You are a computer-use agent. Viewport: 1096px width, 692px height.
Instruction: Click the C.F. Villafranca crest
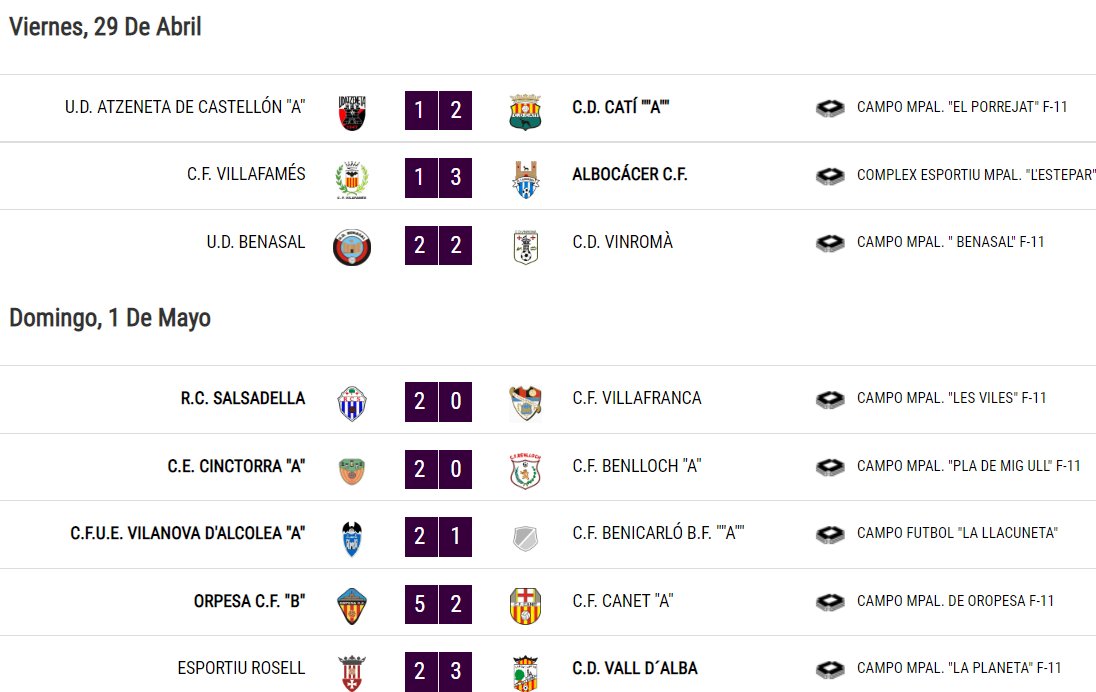tap(525, 403)
